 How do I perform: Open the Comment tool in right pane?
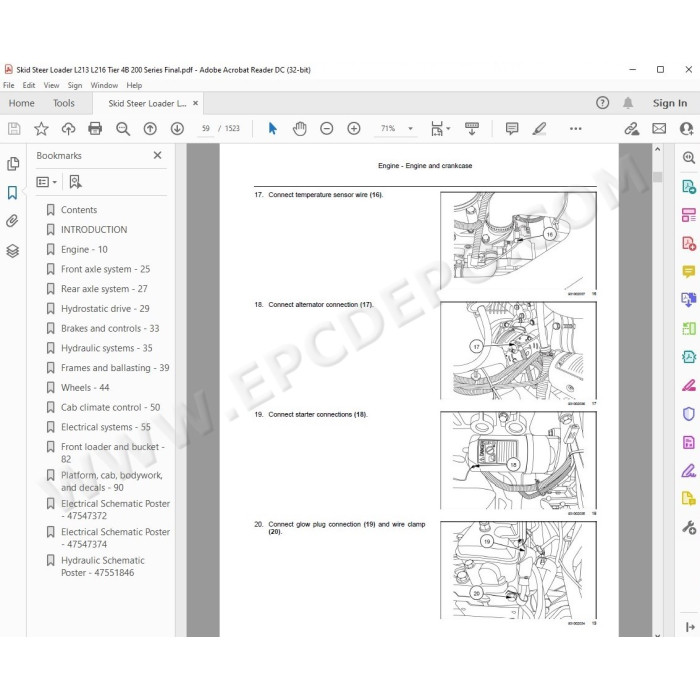click(688, 271)
